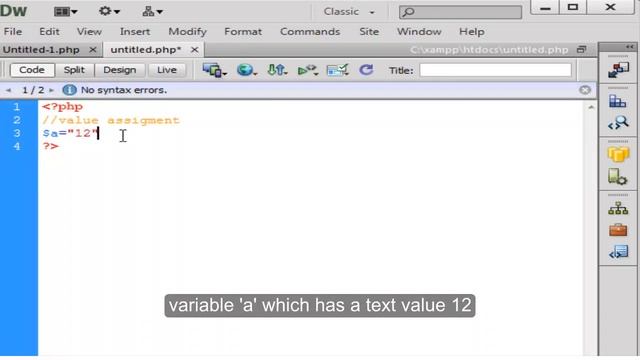Screen dimensions: 640x360
Task: Switch to the untitled.php document tab
Action: tap(146, 50)
